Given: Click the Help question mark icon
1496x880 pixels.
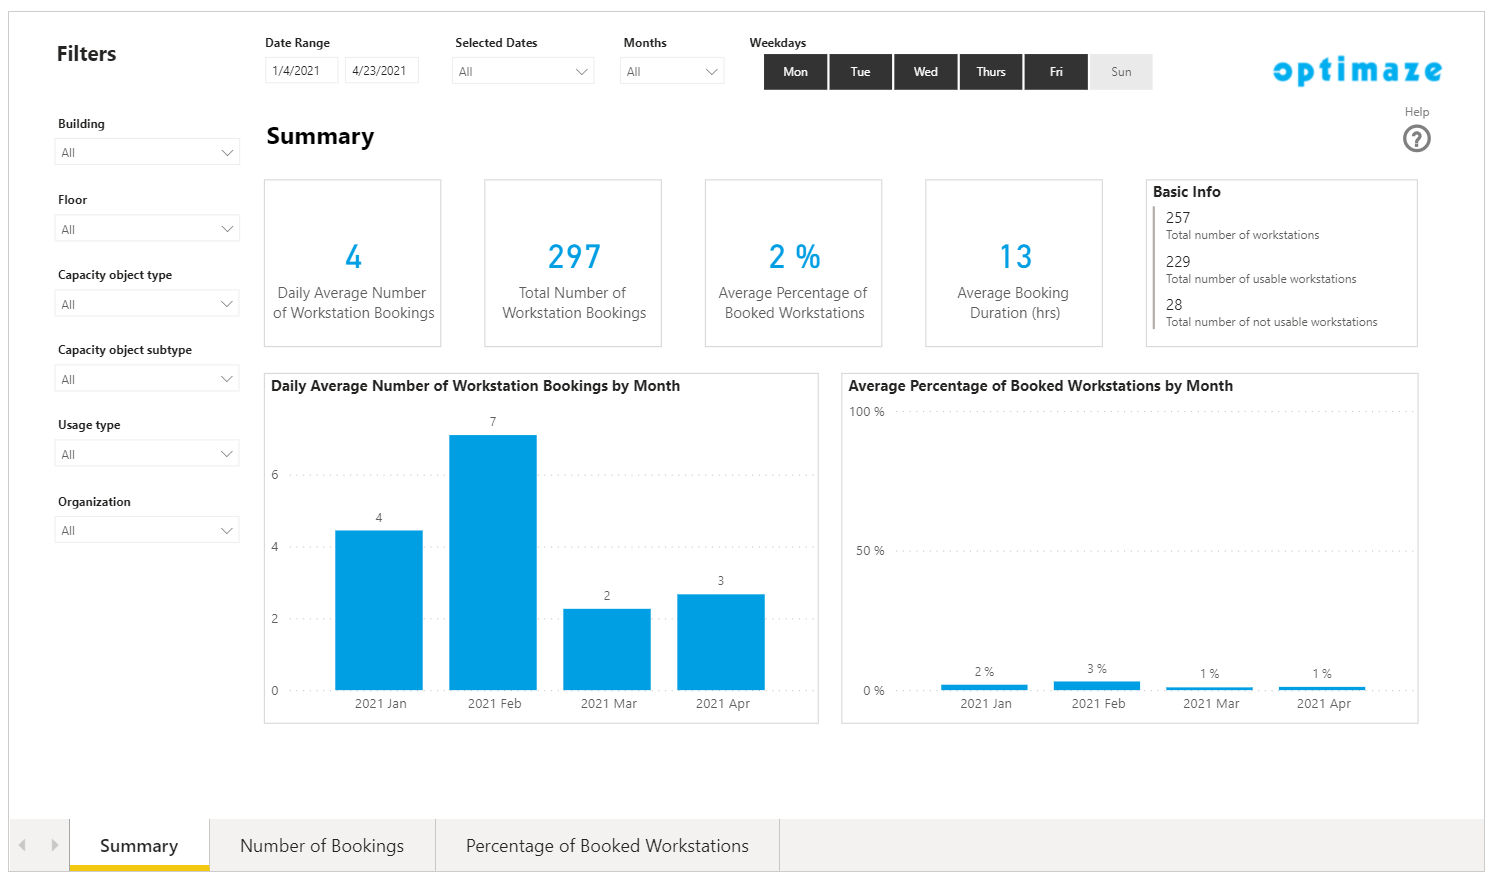Looking at the screenshot, I should pos(1416,138).
